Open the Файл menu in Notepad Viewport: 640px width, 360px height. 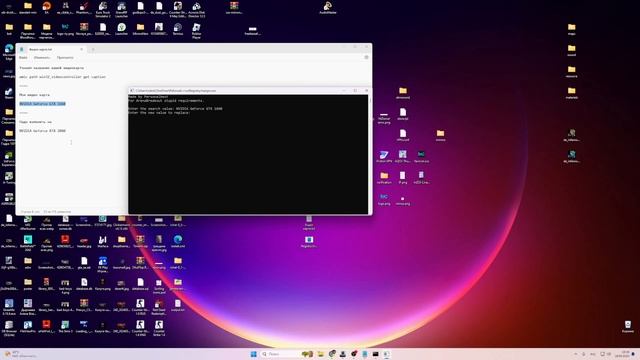coord(23,58)
